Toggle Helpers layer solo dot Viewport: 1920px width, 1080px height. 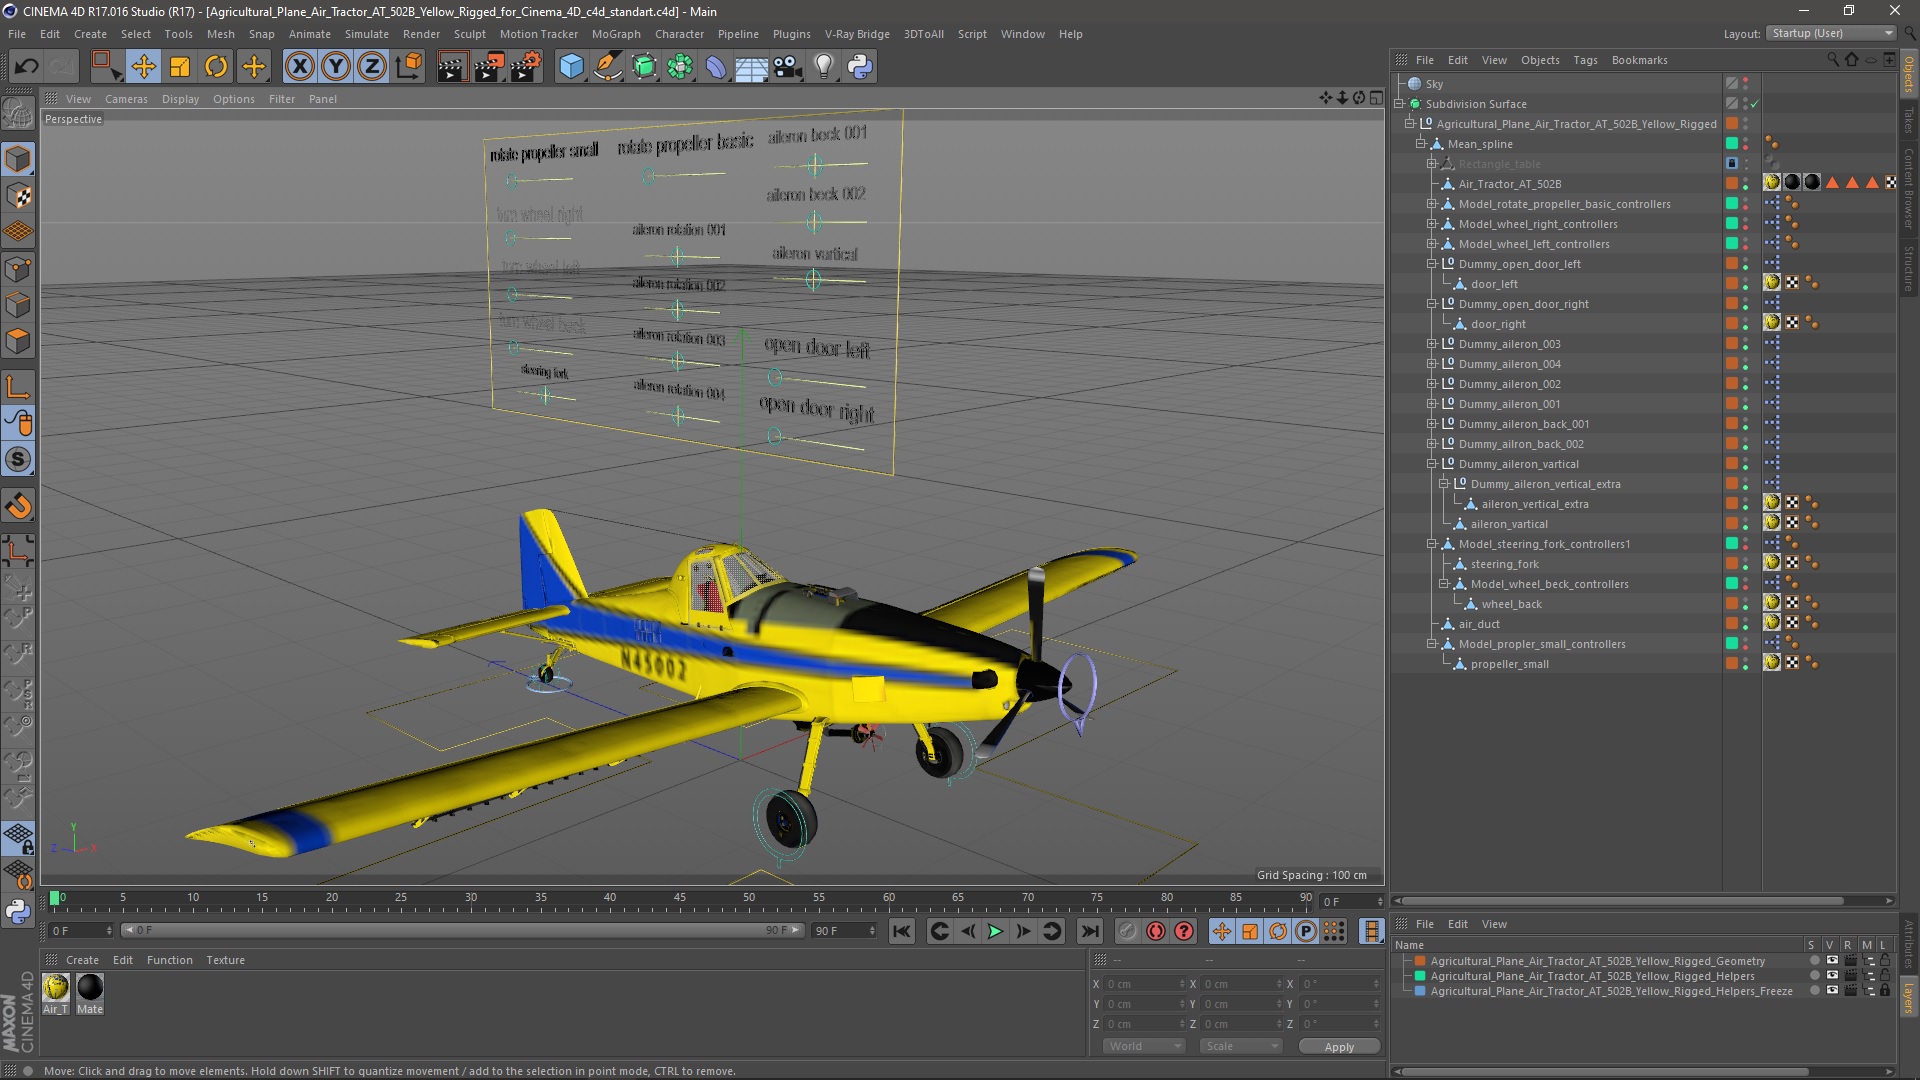(x=1814, y=976)
